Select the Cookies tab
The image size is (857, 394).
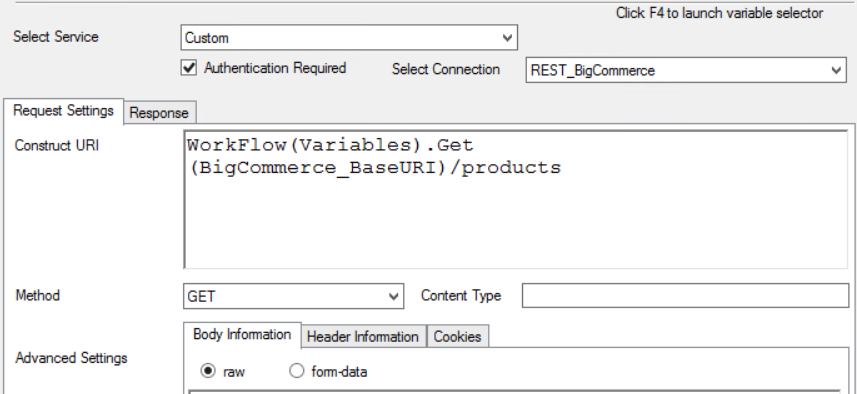457,337
